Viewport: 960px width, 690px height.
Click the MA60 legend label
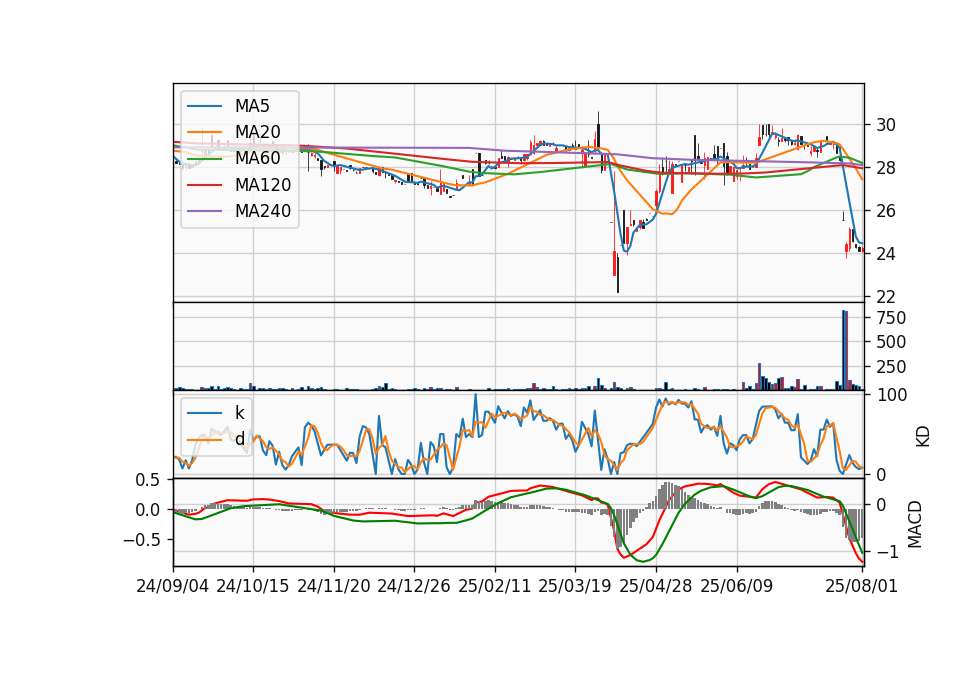257,158
